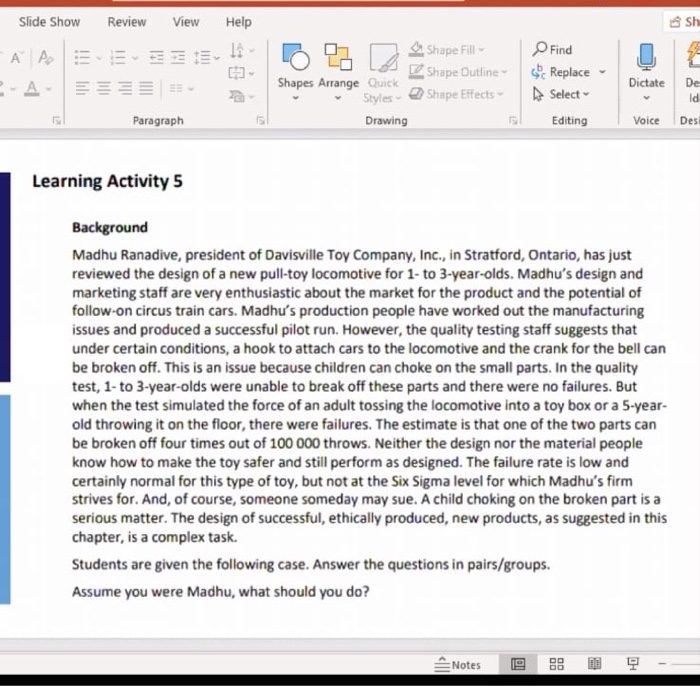The width and height of the screenshot is (700, 686).
Task: Click the Clear All Formatting icon
Action: (x=46, y=58)
